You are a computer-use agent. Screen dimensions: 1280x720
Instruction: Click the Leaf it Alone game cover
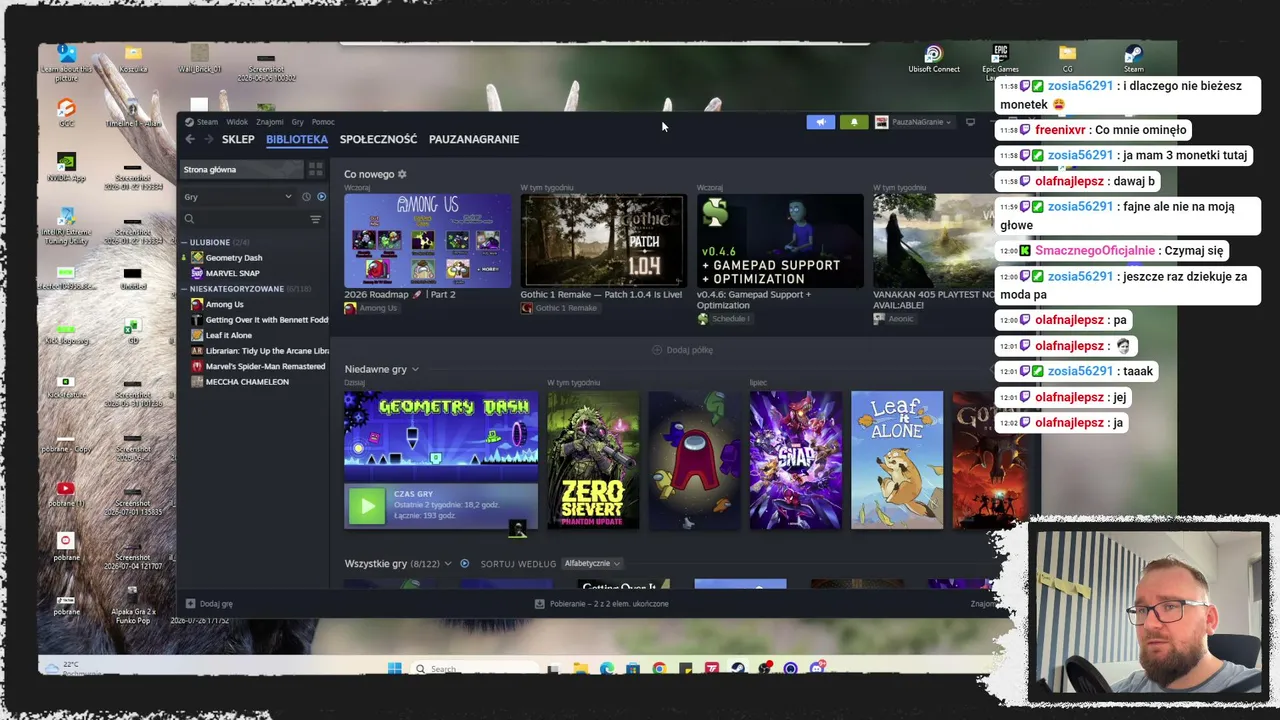point(897,460)
